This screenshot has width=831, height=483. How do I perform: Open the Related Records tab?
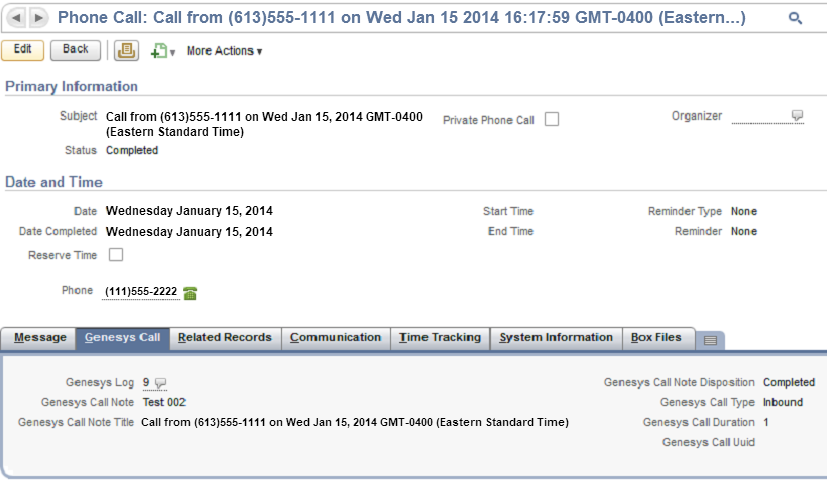(225, 338)
